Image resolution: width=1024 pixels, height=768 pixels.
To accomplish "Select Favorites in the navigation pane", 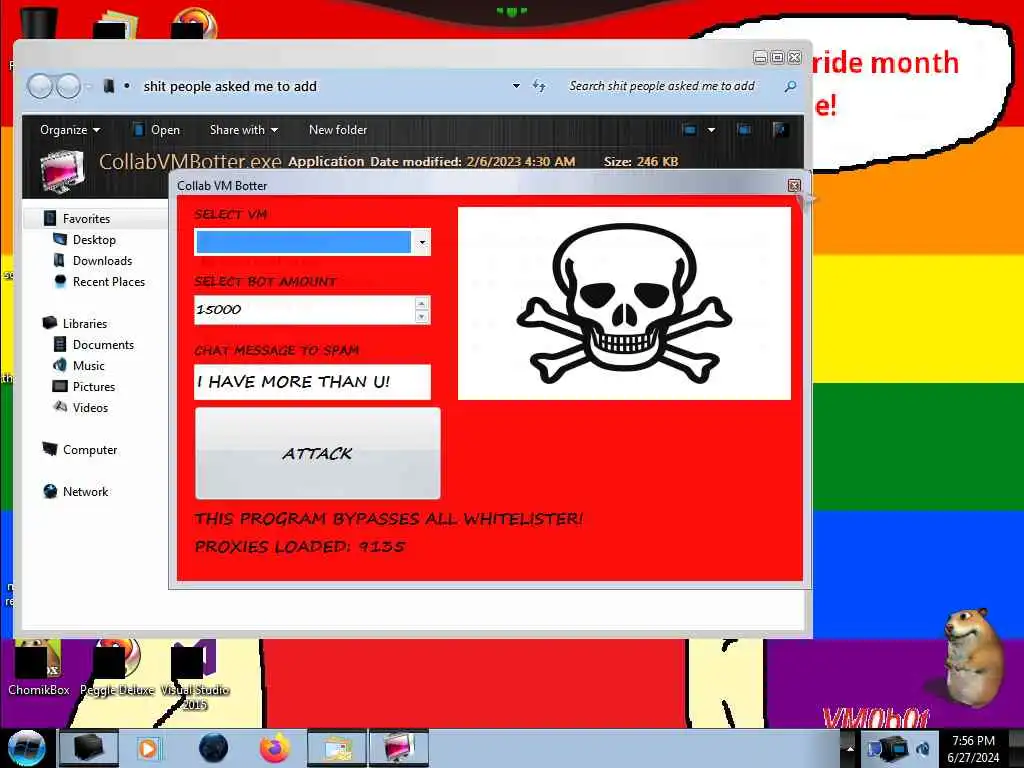I will pos(86,219).
